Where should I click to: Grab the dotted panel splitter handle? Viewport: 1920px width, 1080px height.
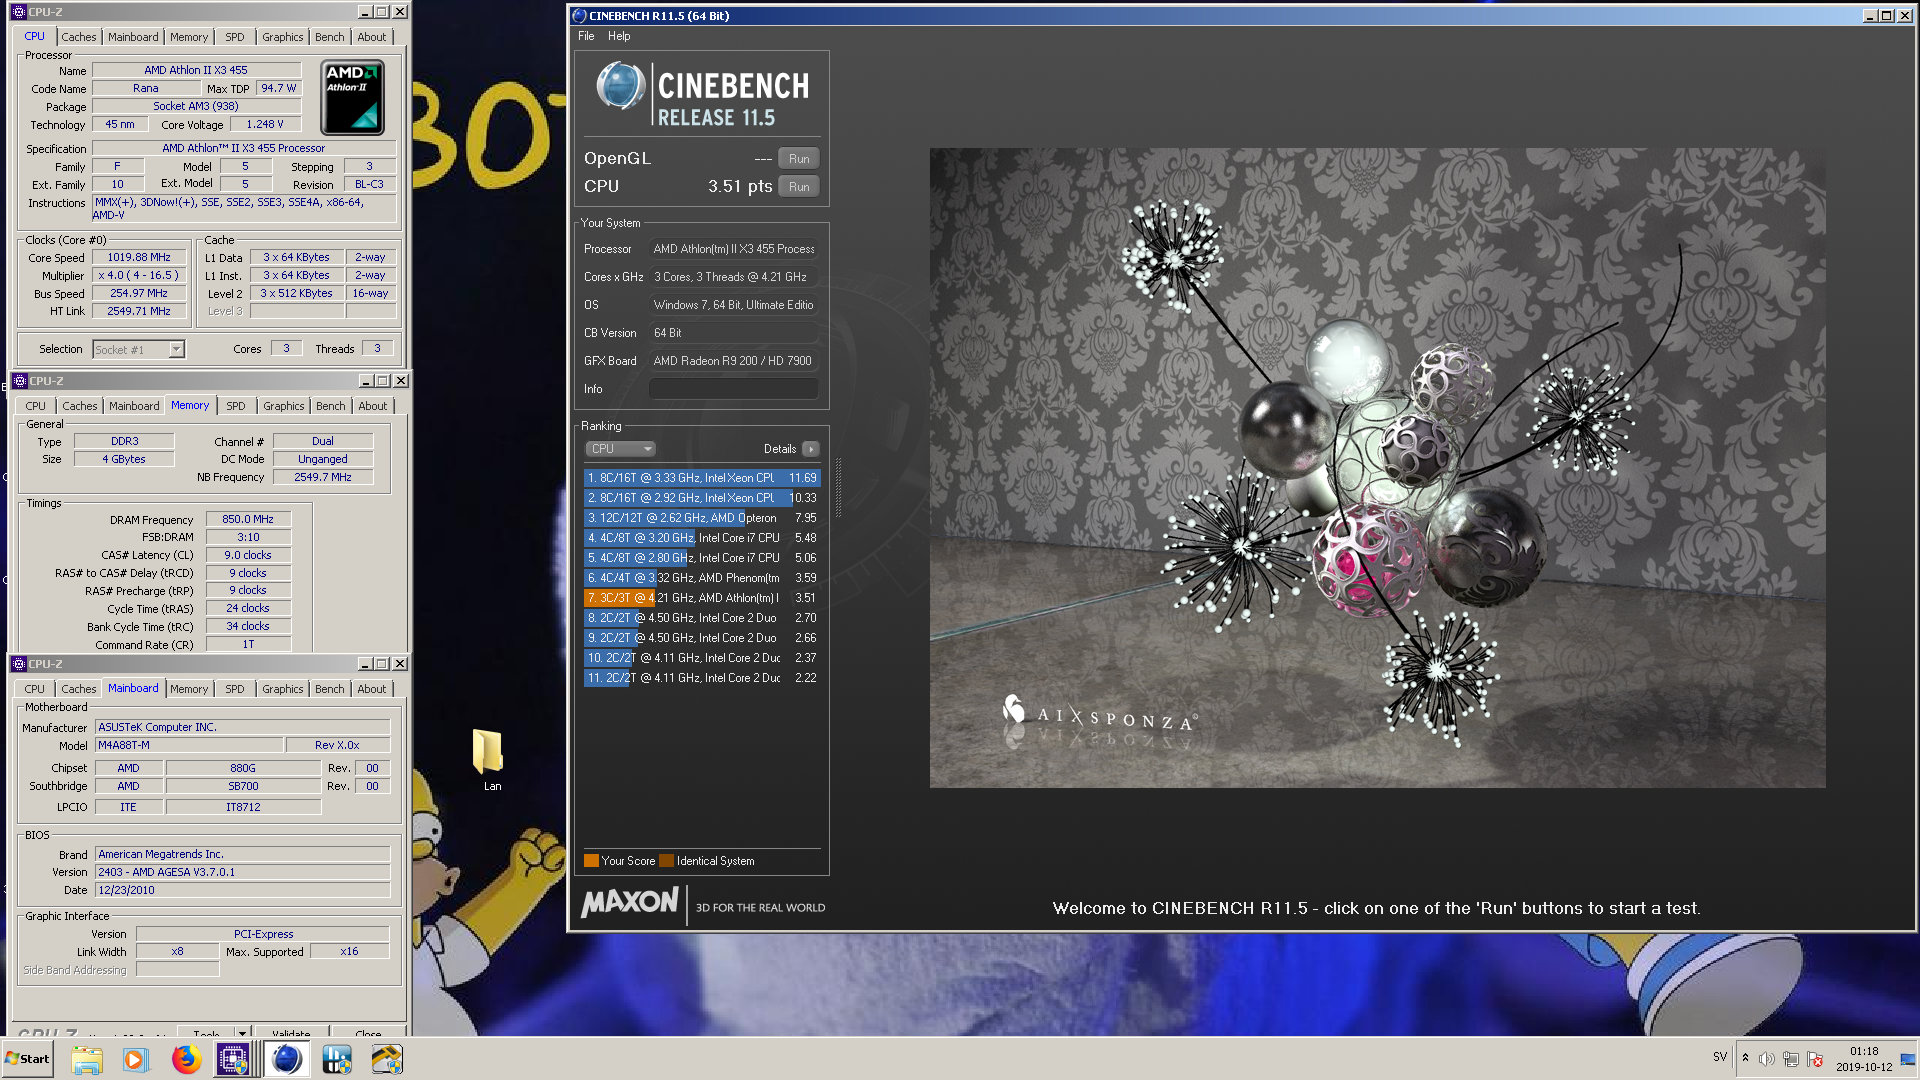click(838, 488)
